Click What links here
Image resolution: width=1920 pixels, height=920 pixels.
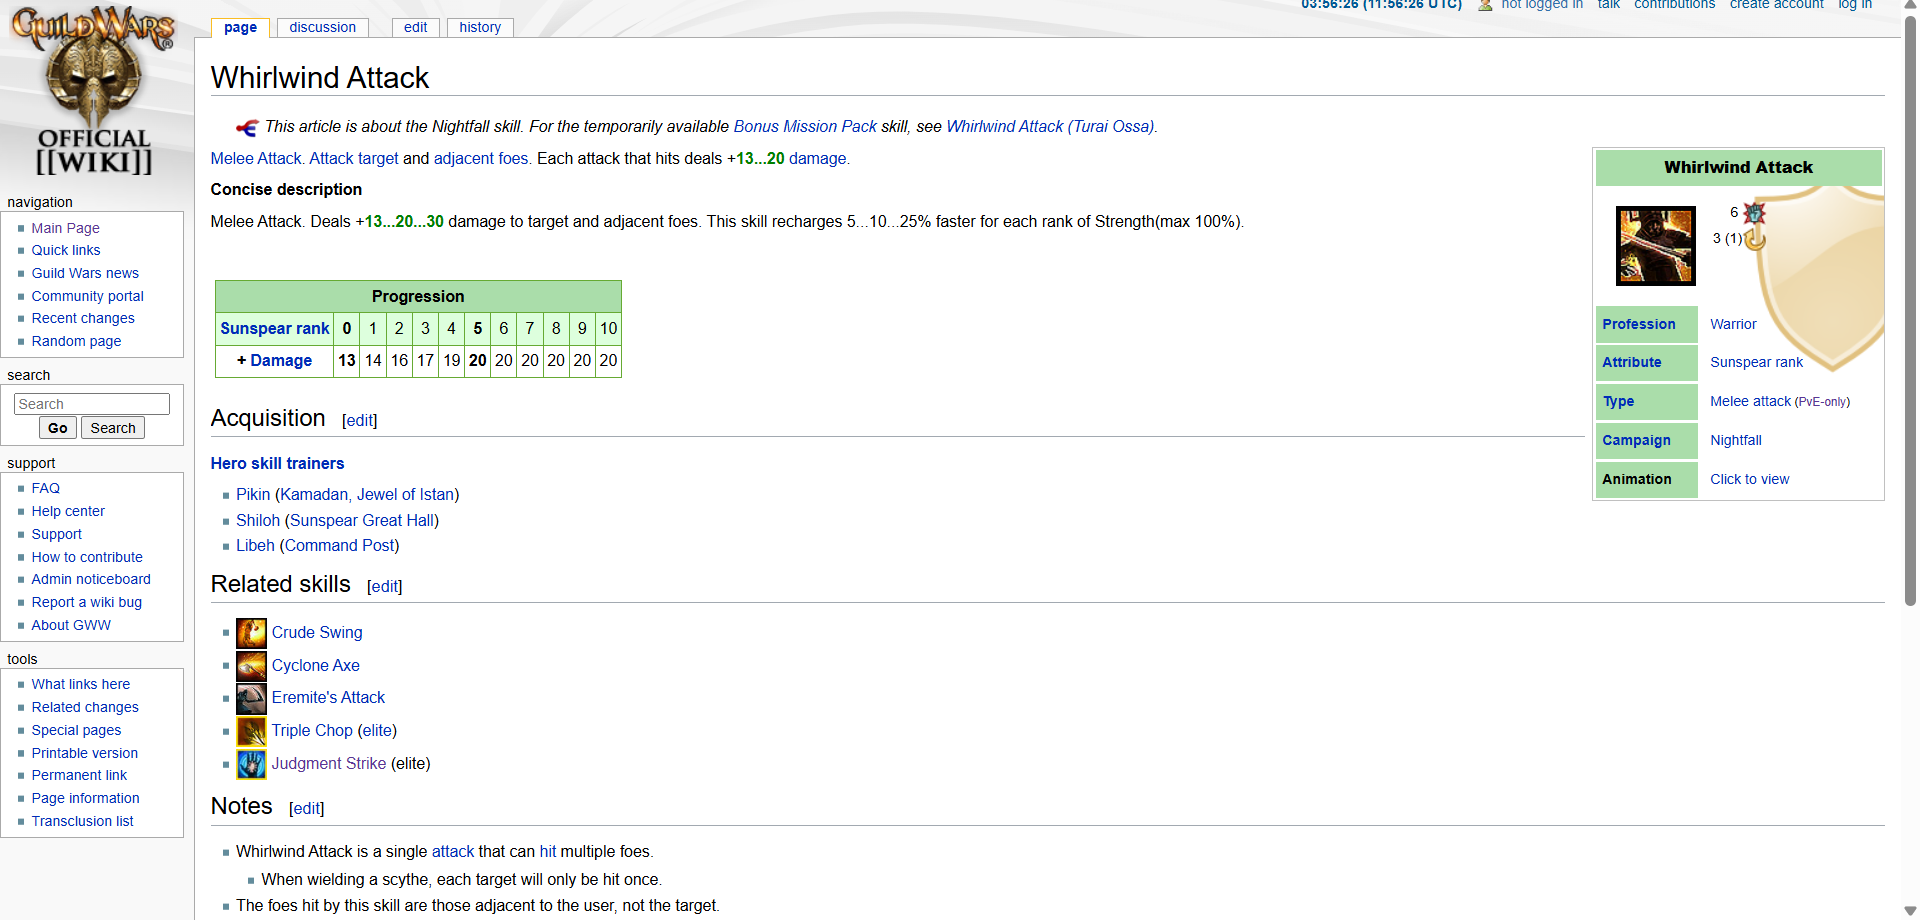pyautogui.click(x=80, y=684)
